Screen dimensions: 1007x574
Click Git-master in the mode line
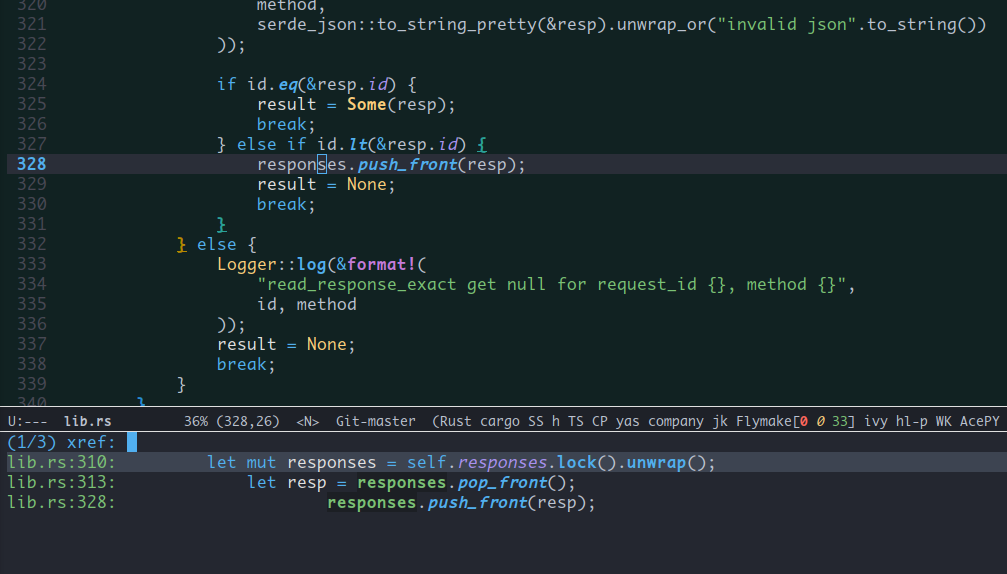click(376, 421)
